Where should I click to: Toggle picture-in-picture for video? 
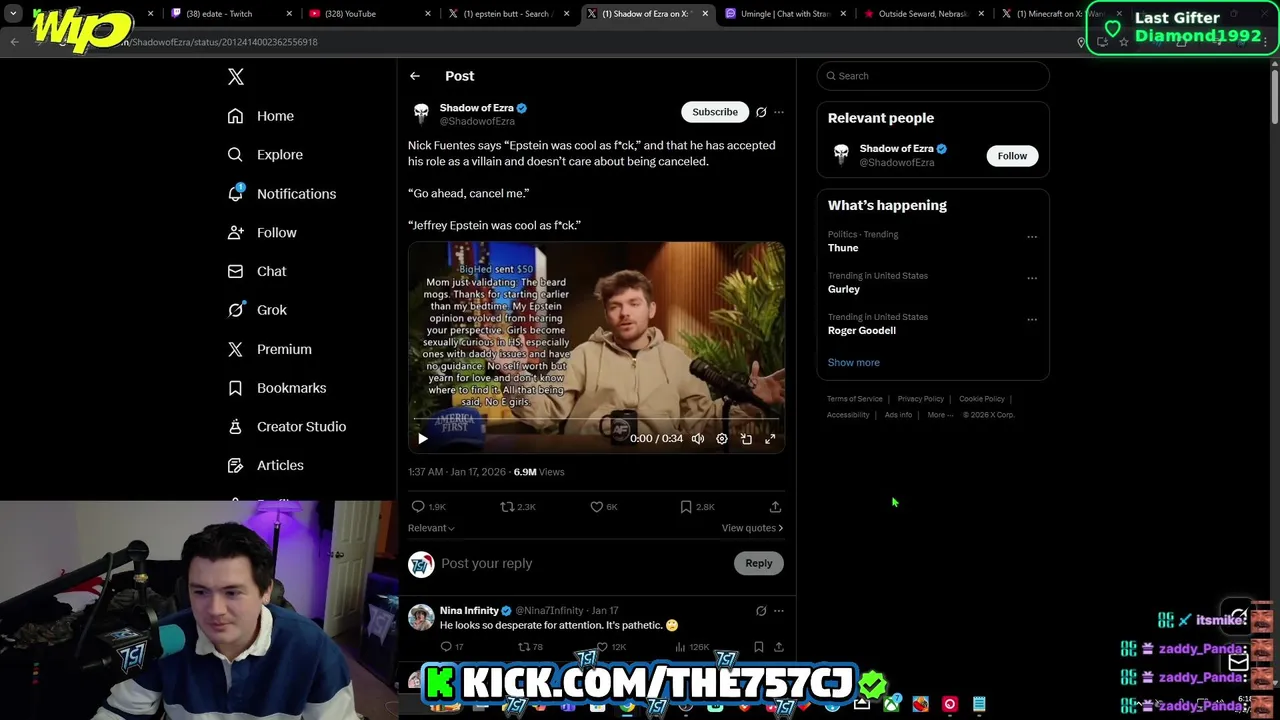pyautogui.click(x=746, y=438)
